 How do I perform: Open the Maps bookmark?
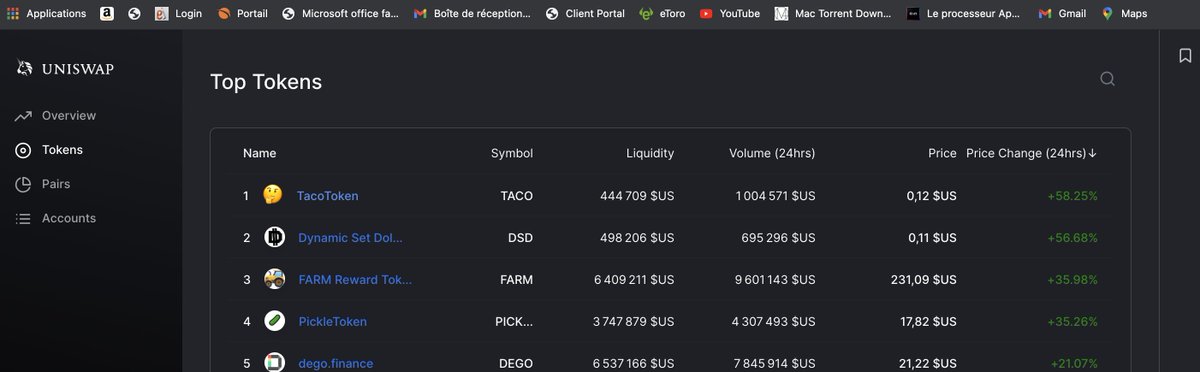click(x=1124, y=14)
